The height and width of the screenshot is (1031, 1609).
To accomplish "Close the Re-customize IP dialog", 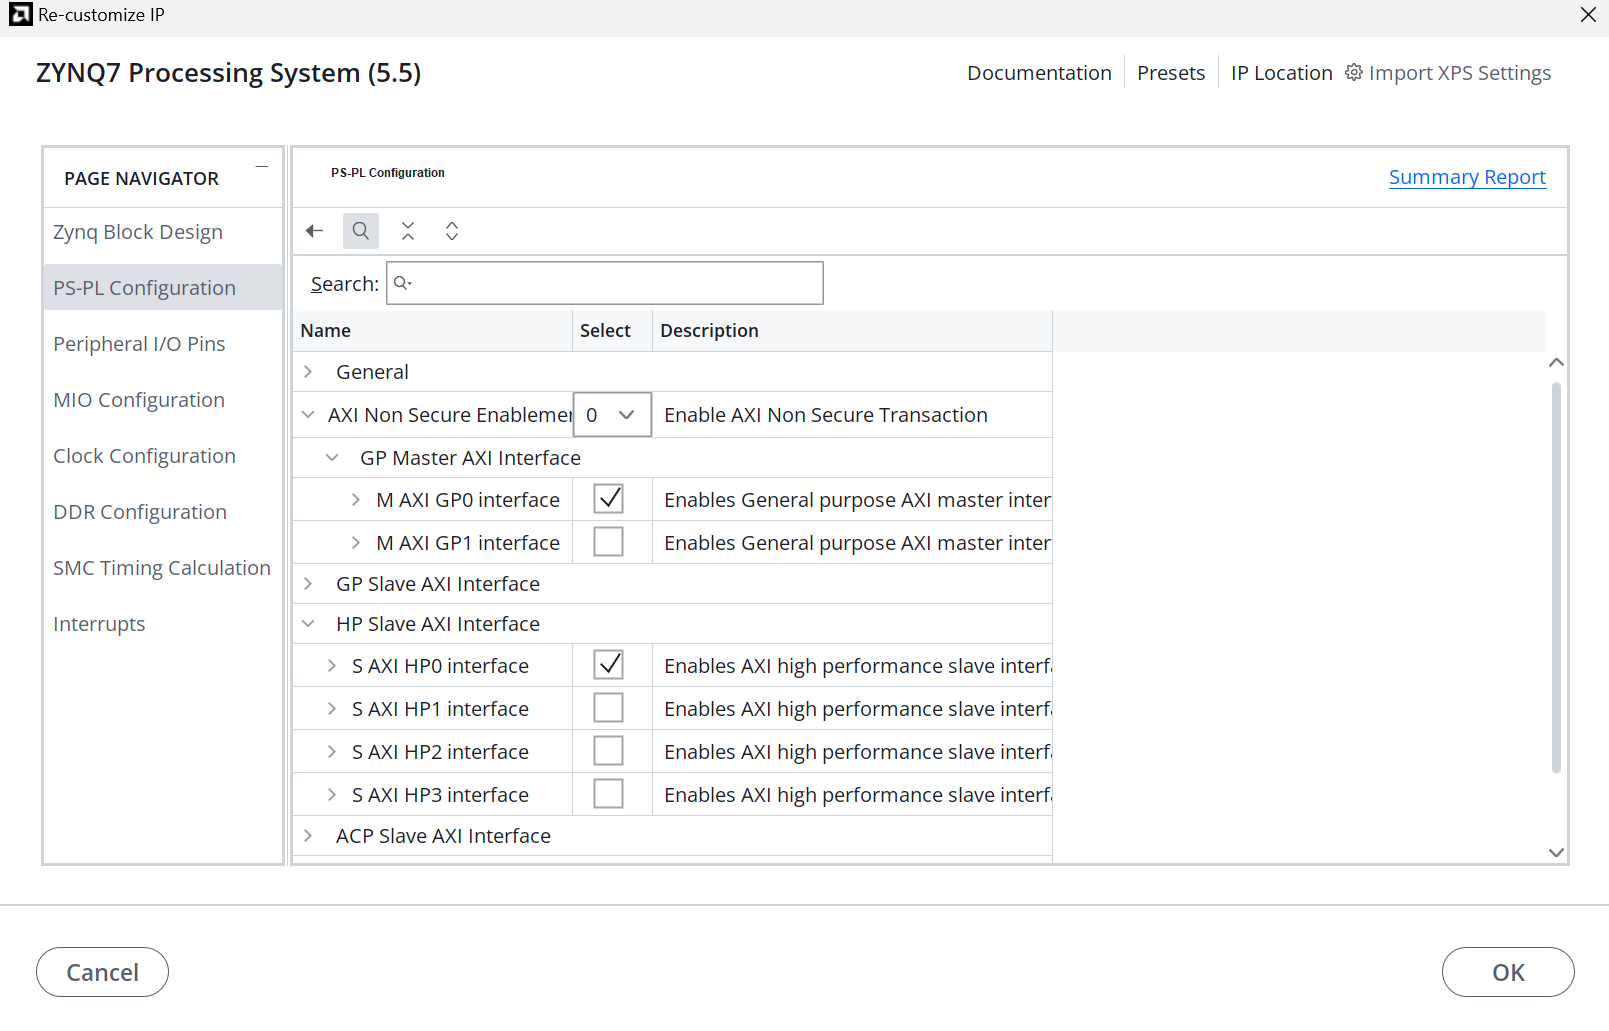I will (x=1588, y=14).
